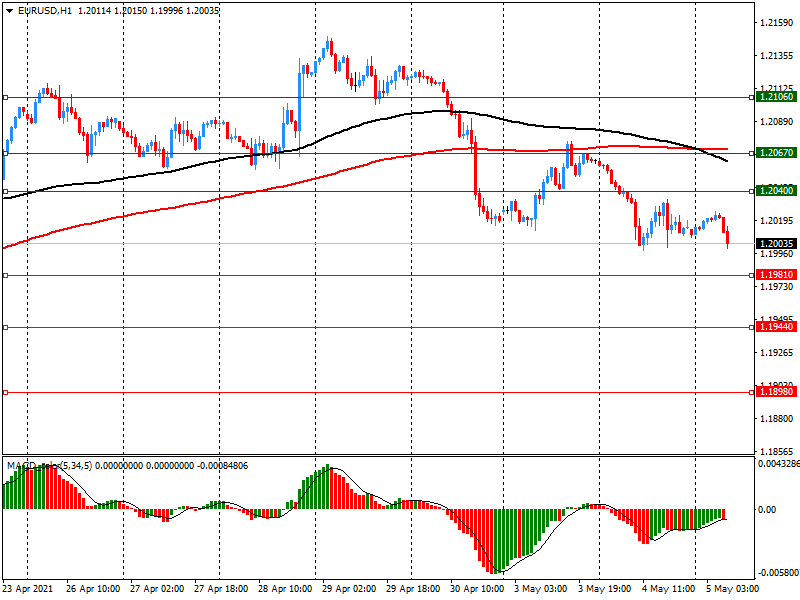This screenshot has height=600, width=800.
Task: Select left anchor square of 1.20400 line
Action: click(x=6, y=191)
